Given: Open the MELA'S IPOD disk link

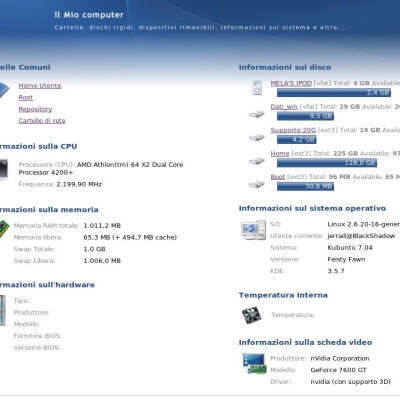Looking at the screenshot, I should click(291, 83).
